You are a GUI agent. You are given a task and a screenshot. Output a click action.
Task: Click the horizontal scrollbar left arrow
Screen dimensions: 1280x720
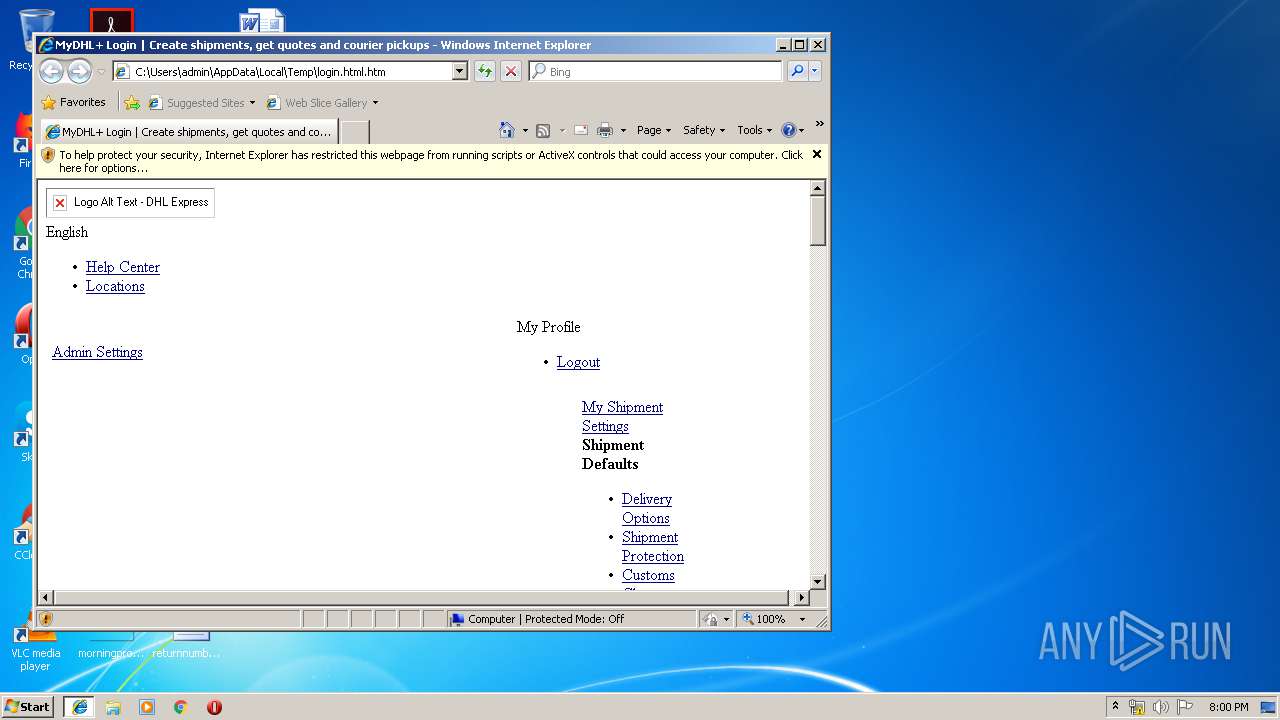[45, 598]
